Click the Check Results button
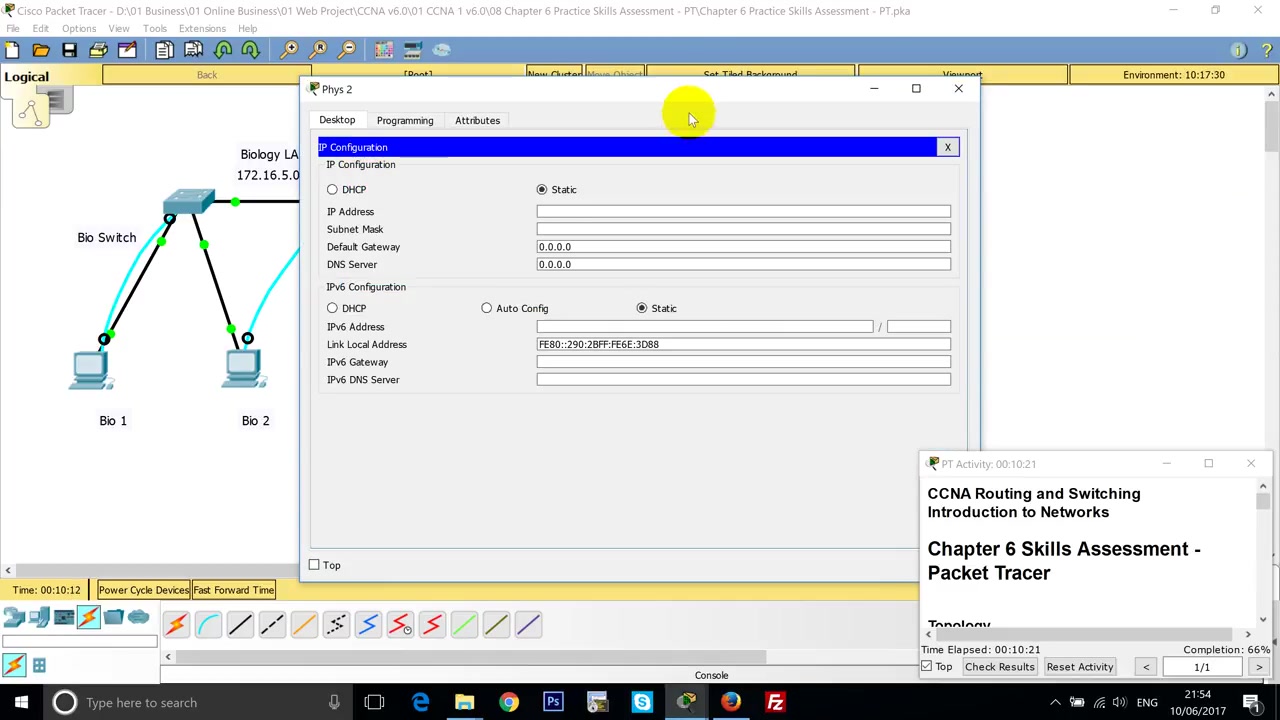1280x720 pixels. coord(999,667)
